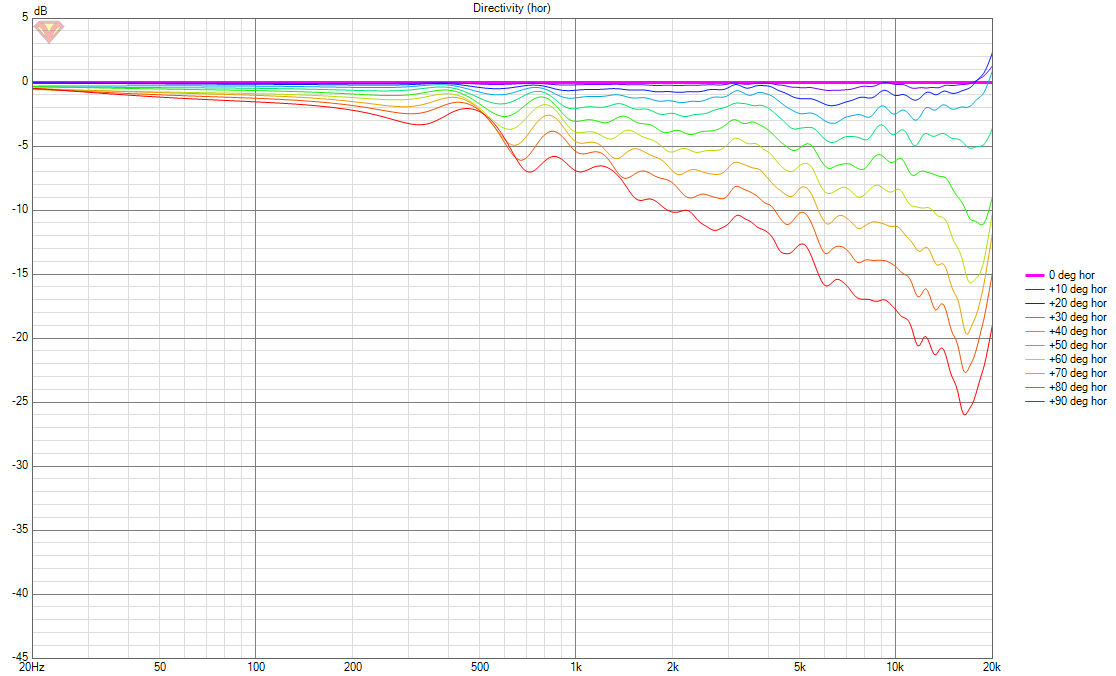Click the '-10' dB axis label
The width and height of the screenshot is (1116, 676).
[20, 210]
